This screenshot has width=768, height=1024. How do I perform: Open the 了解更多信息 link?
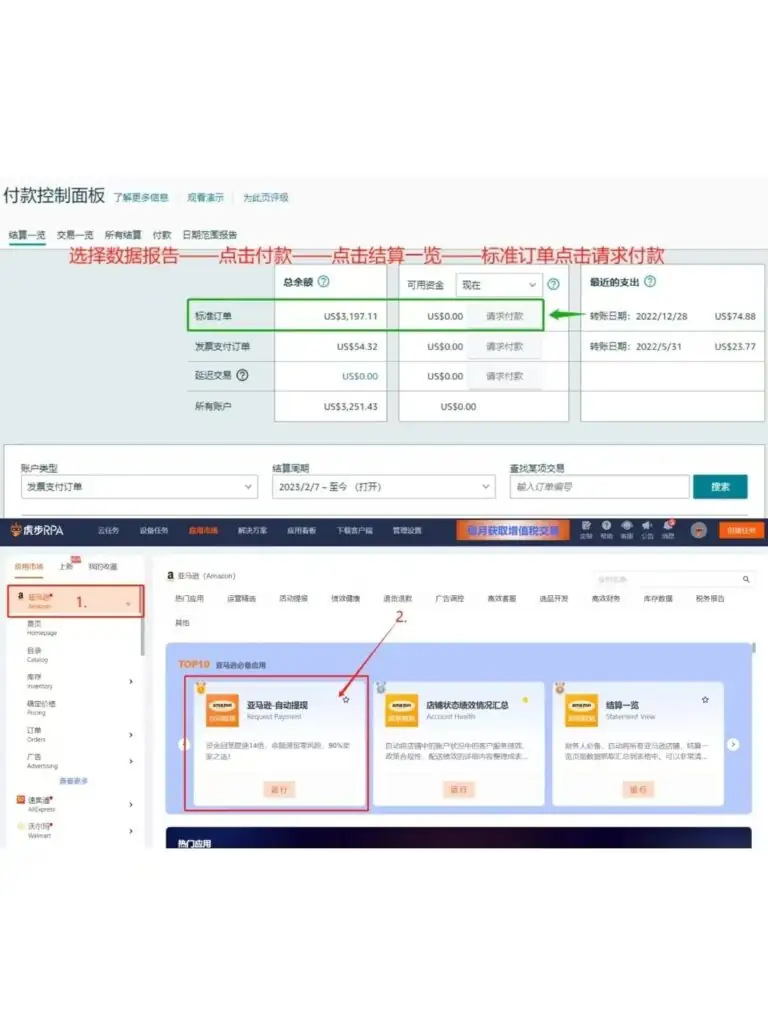point(141,197)
